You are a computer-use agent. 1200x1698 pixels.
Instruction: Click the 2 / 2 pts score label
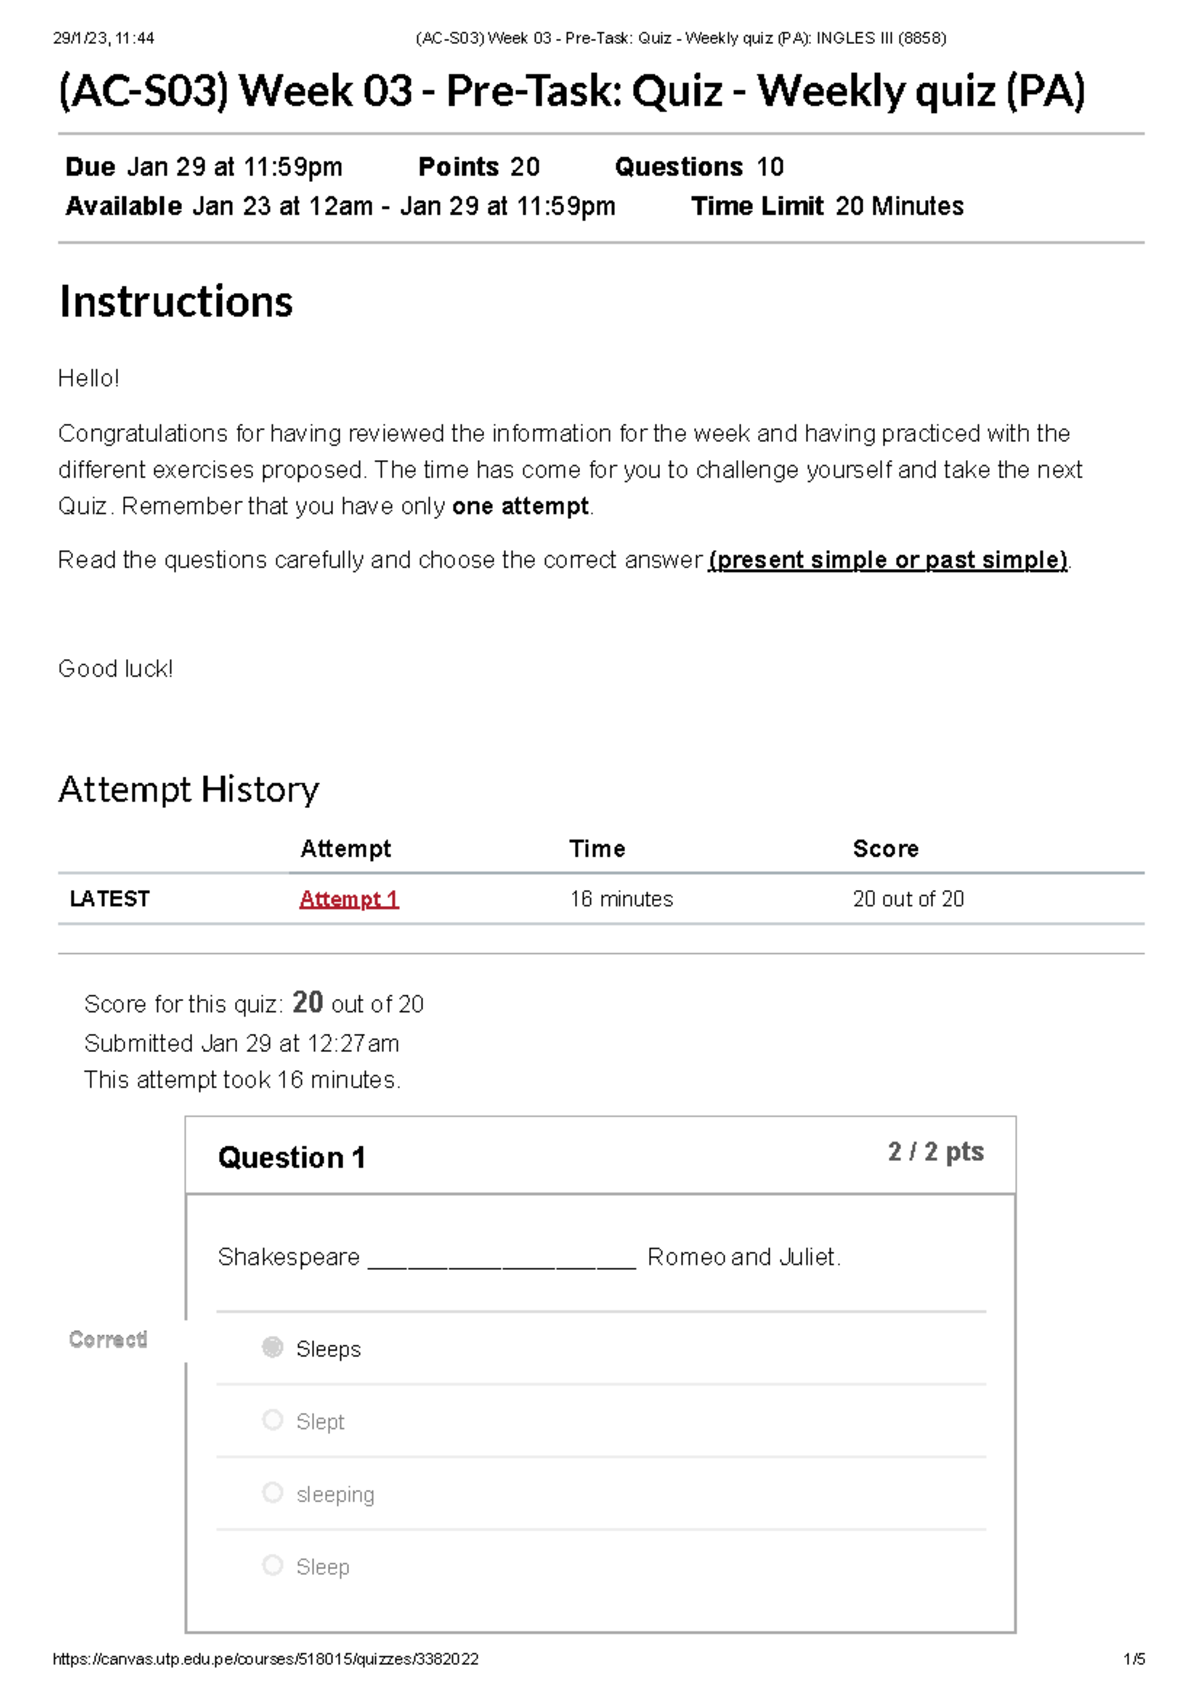click(936, 1152)
